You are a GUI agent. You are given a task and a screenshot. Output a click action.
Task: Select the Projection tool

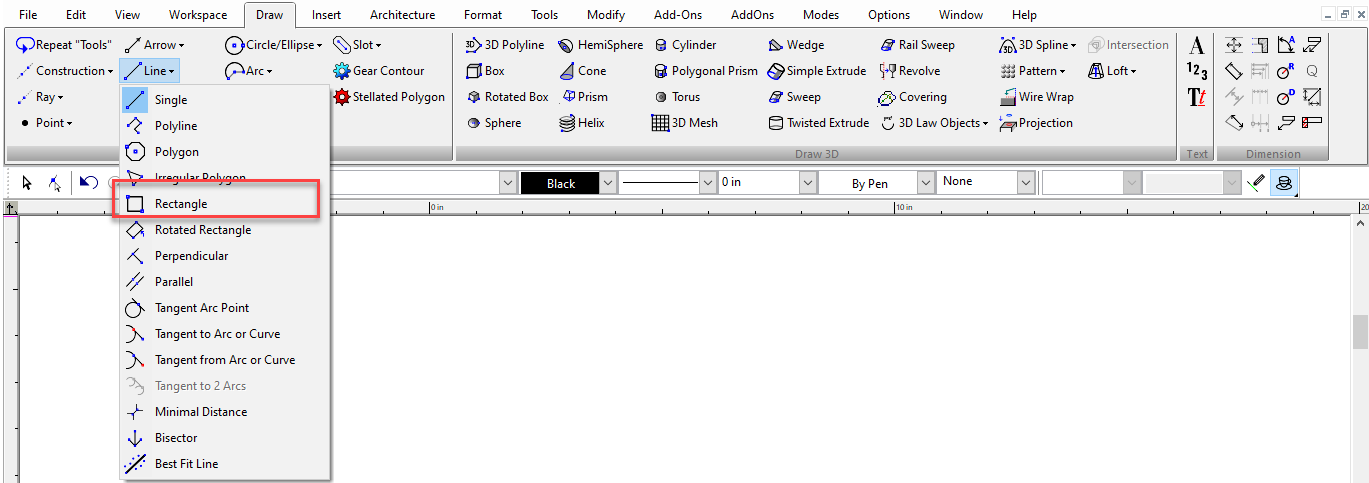1036,123
